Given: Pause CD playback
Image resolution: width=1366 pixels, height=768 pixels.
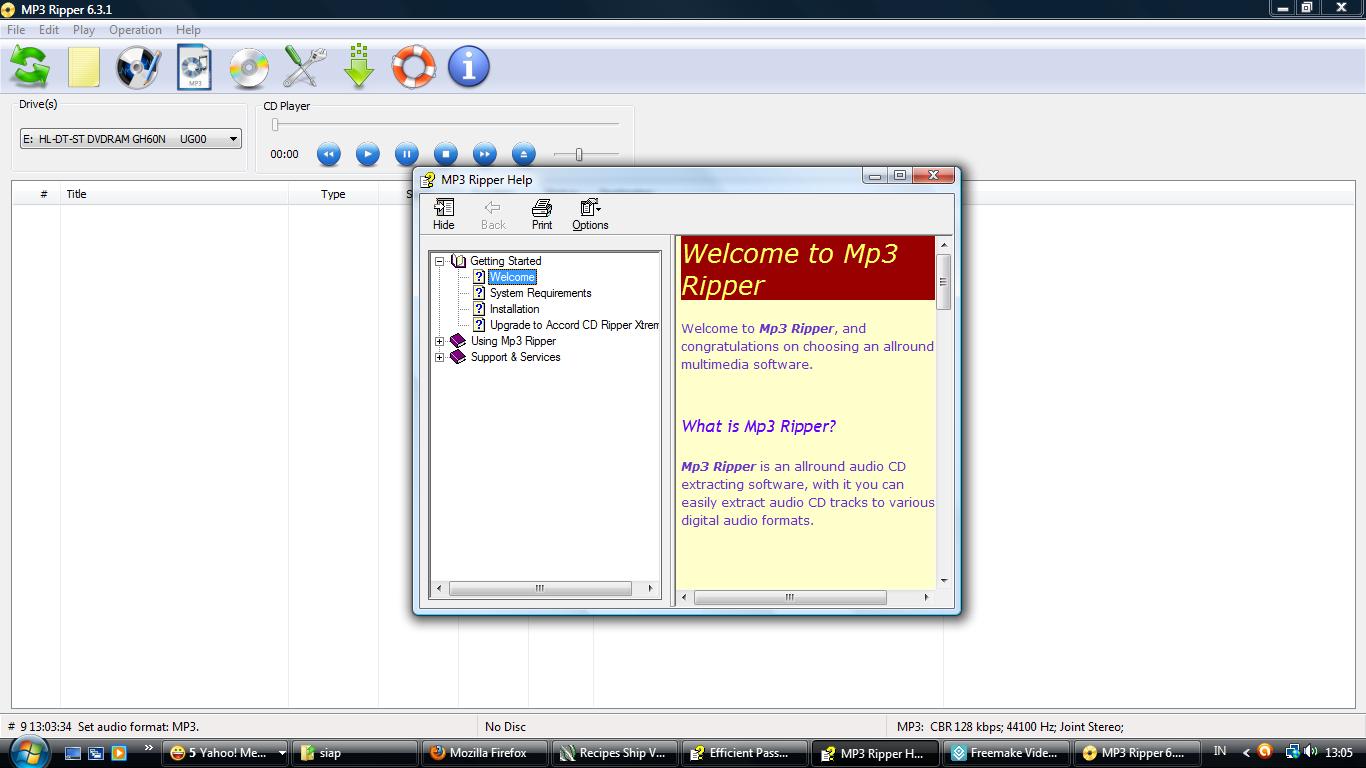Looking at the screenshot, I should (406, 154).
